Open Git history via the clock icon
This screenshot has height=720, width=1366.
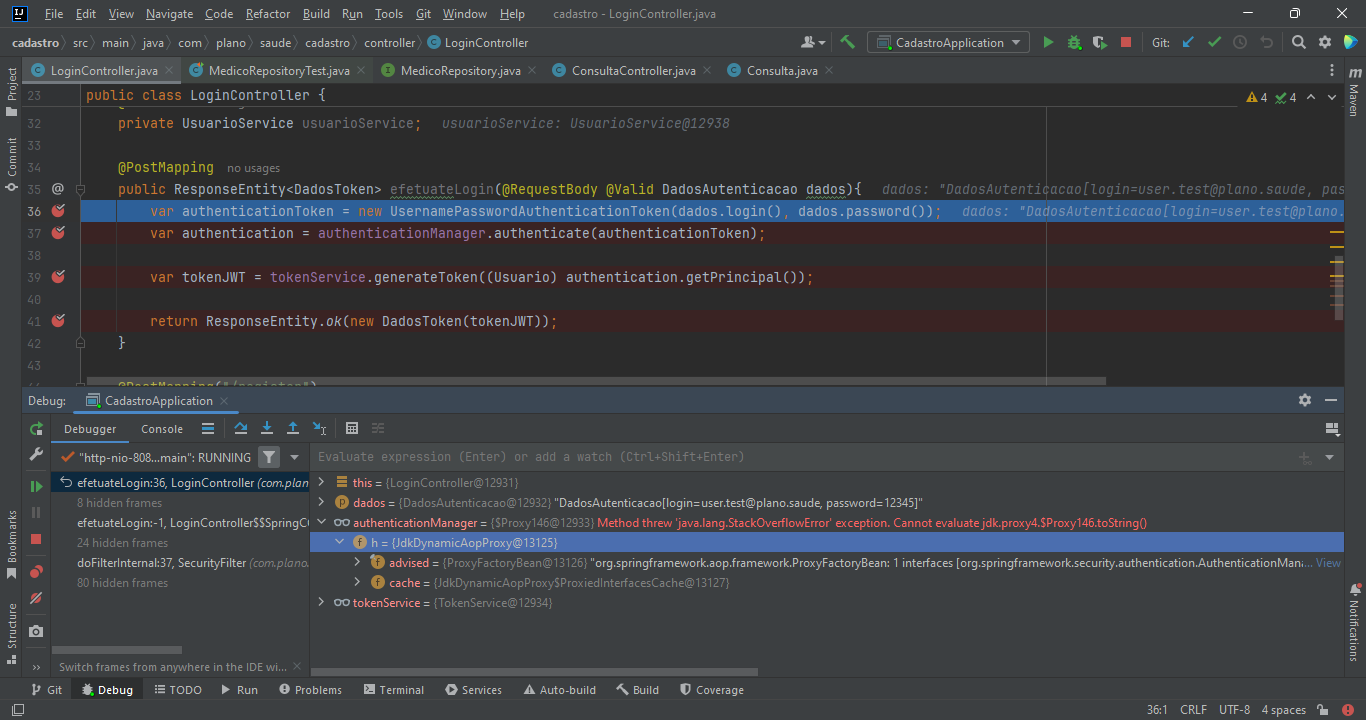(1240, 42)
